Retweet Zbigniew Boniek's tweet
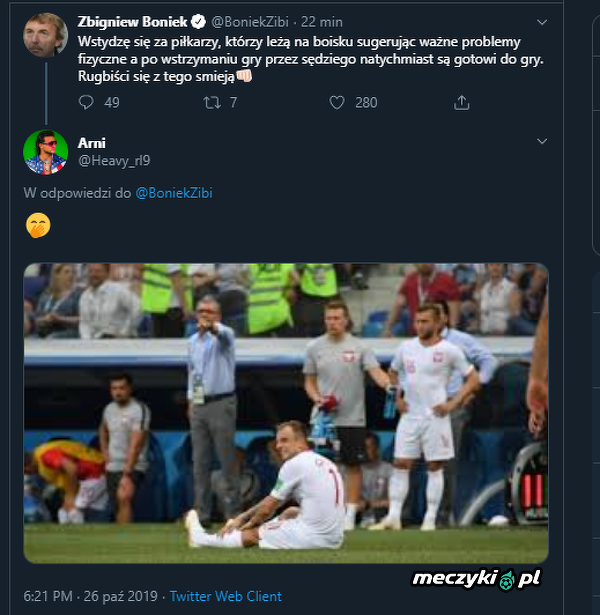Screen dimensions: 600x615 (x=211, y=102)
